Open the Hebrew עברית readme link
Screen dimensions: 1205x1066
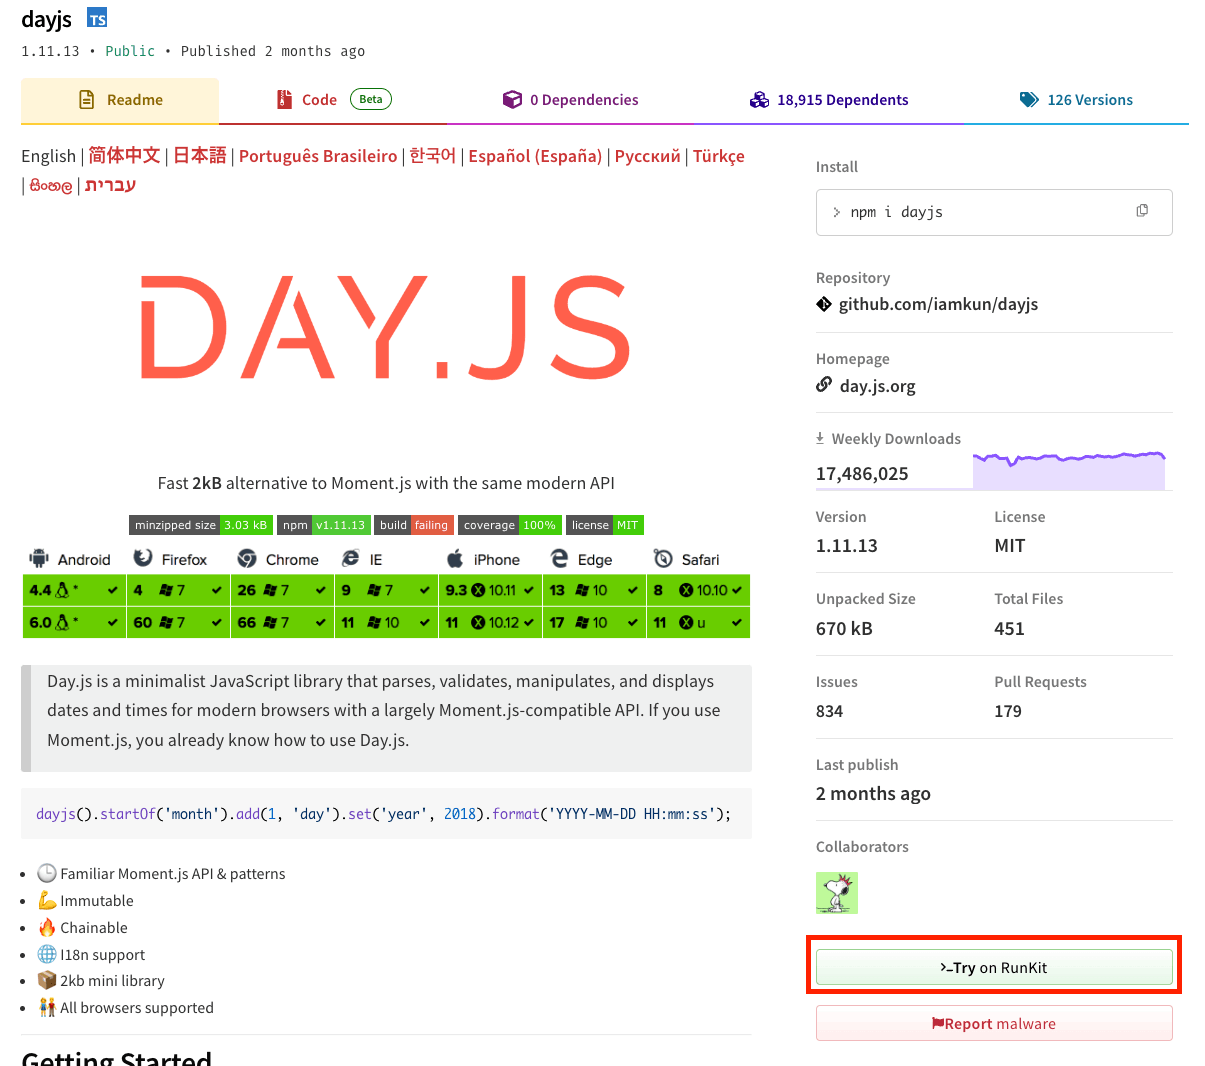110,185
